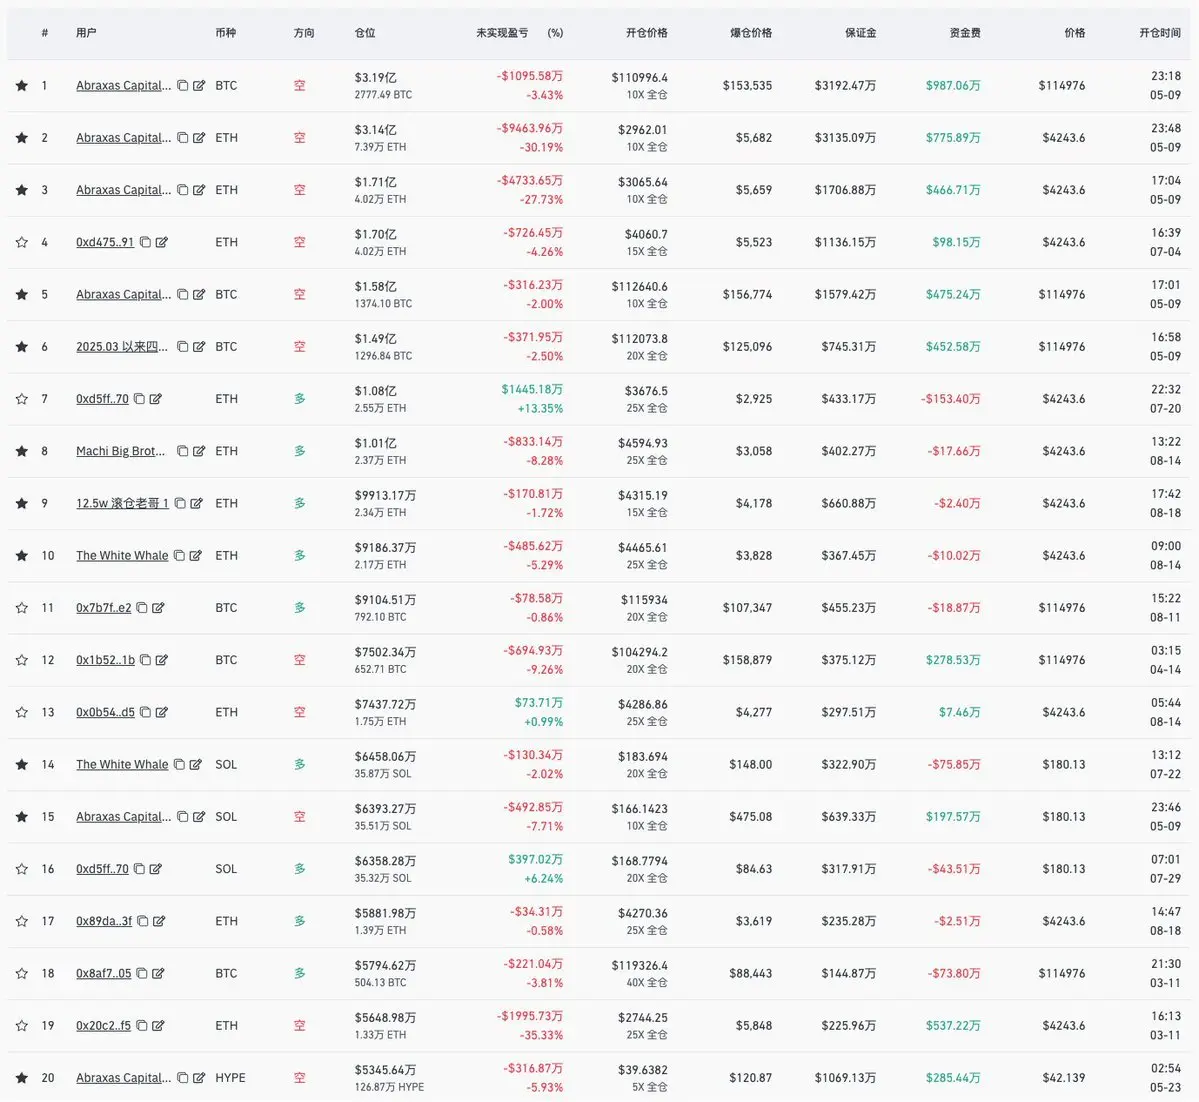Edit icon next to 0x20c2..f5
The image size is (1199, 1102).
point(158,1026)
